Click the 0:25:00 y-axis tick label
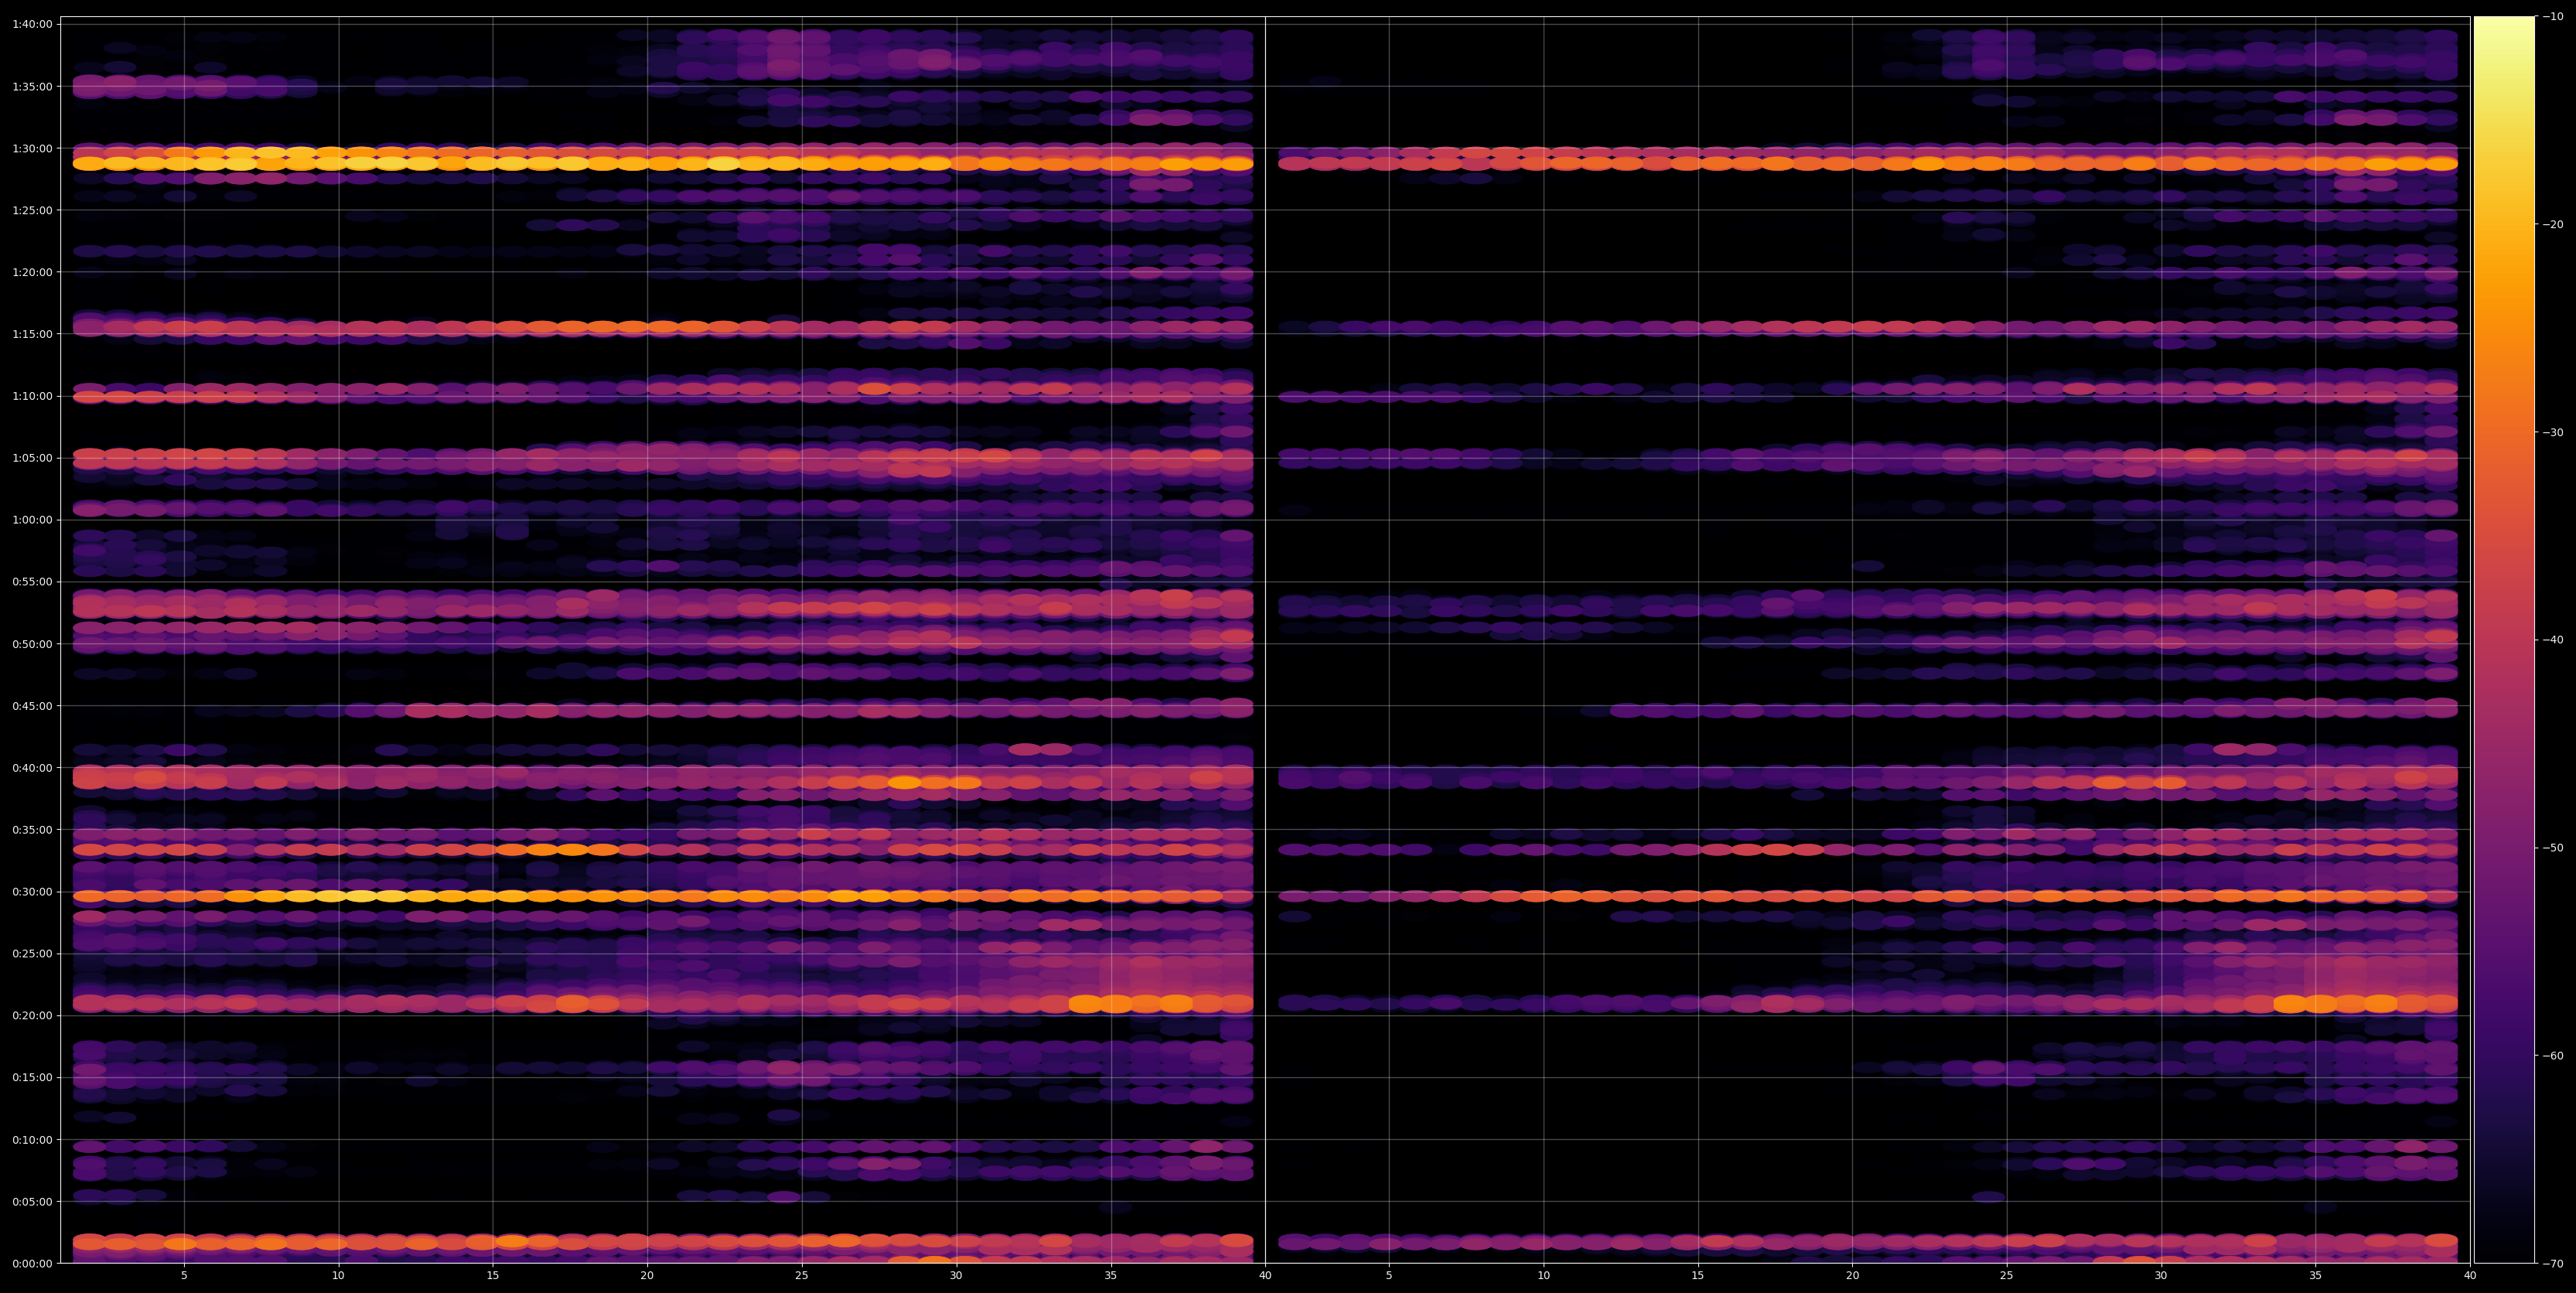 coord(32,954)
